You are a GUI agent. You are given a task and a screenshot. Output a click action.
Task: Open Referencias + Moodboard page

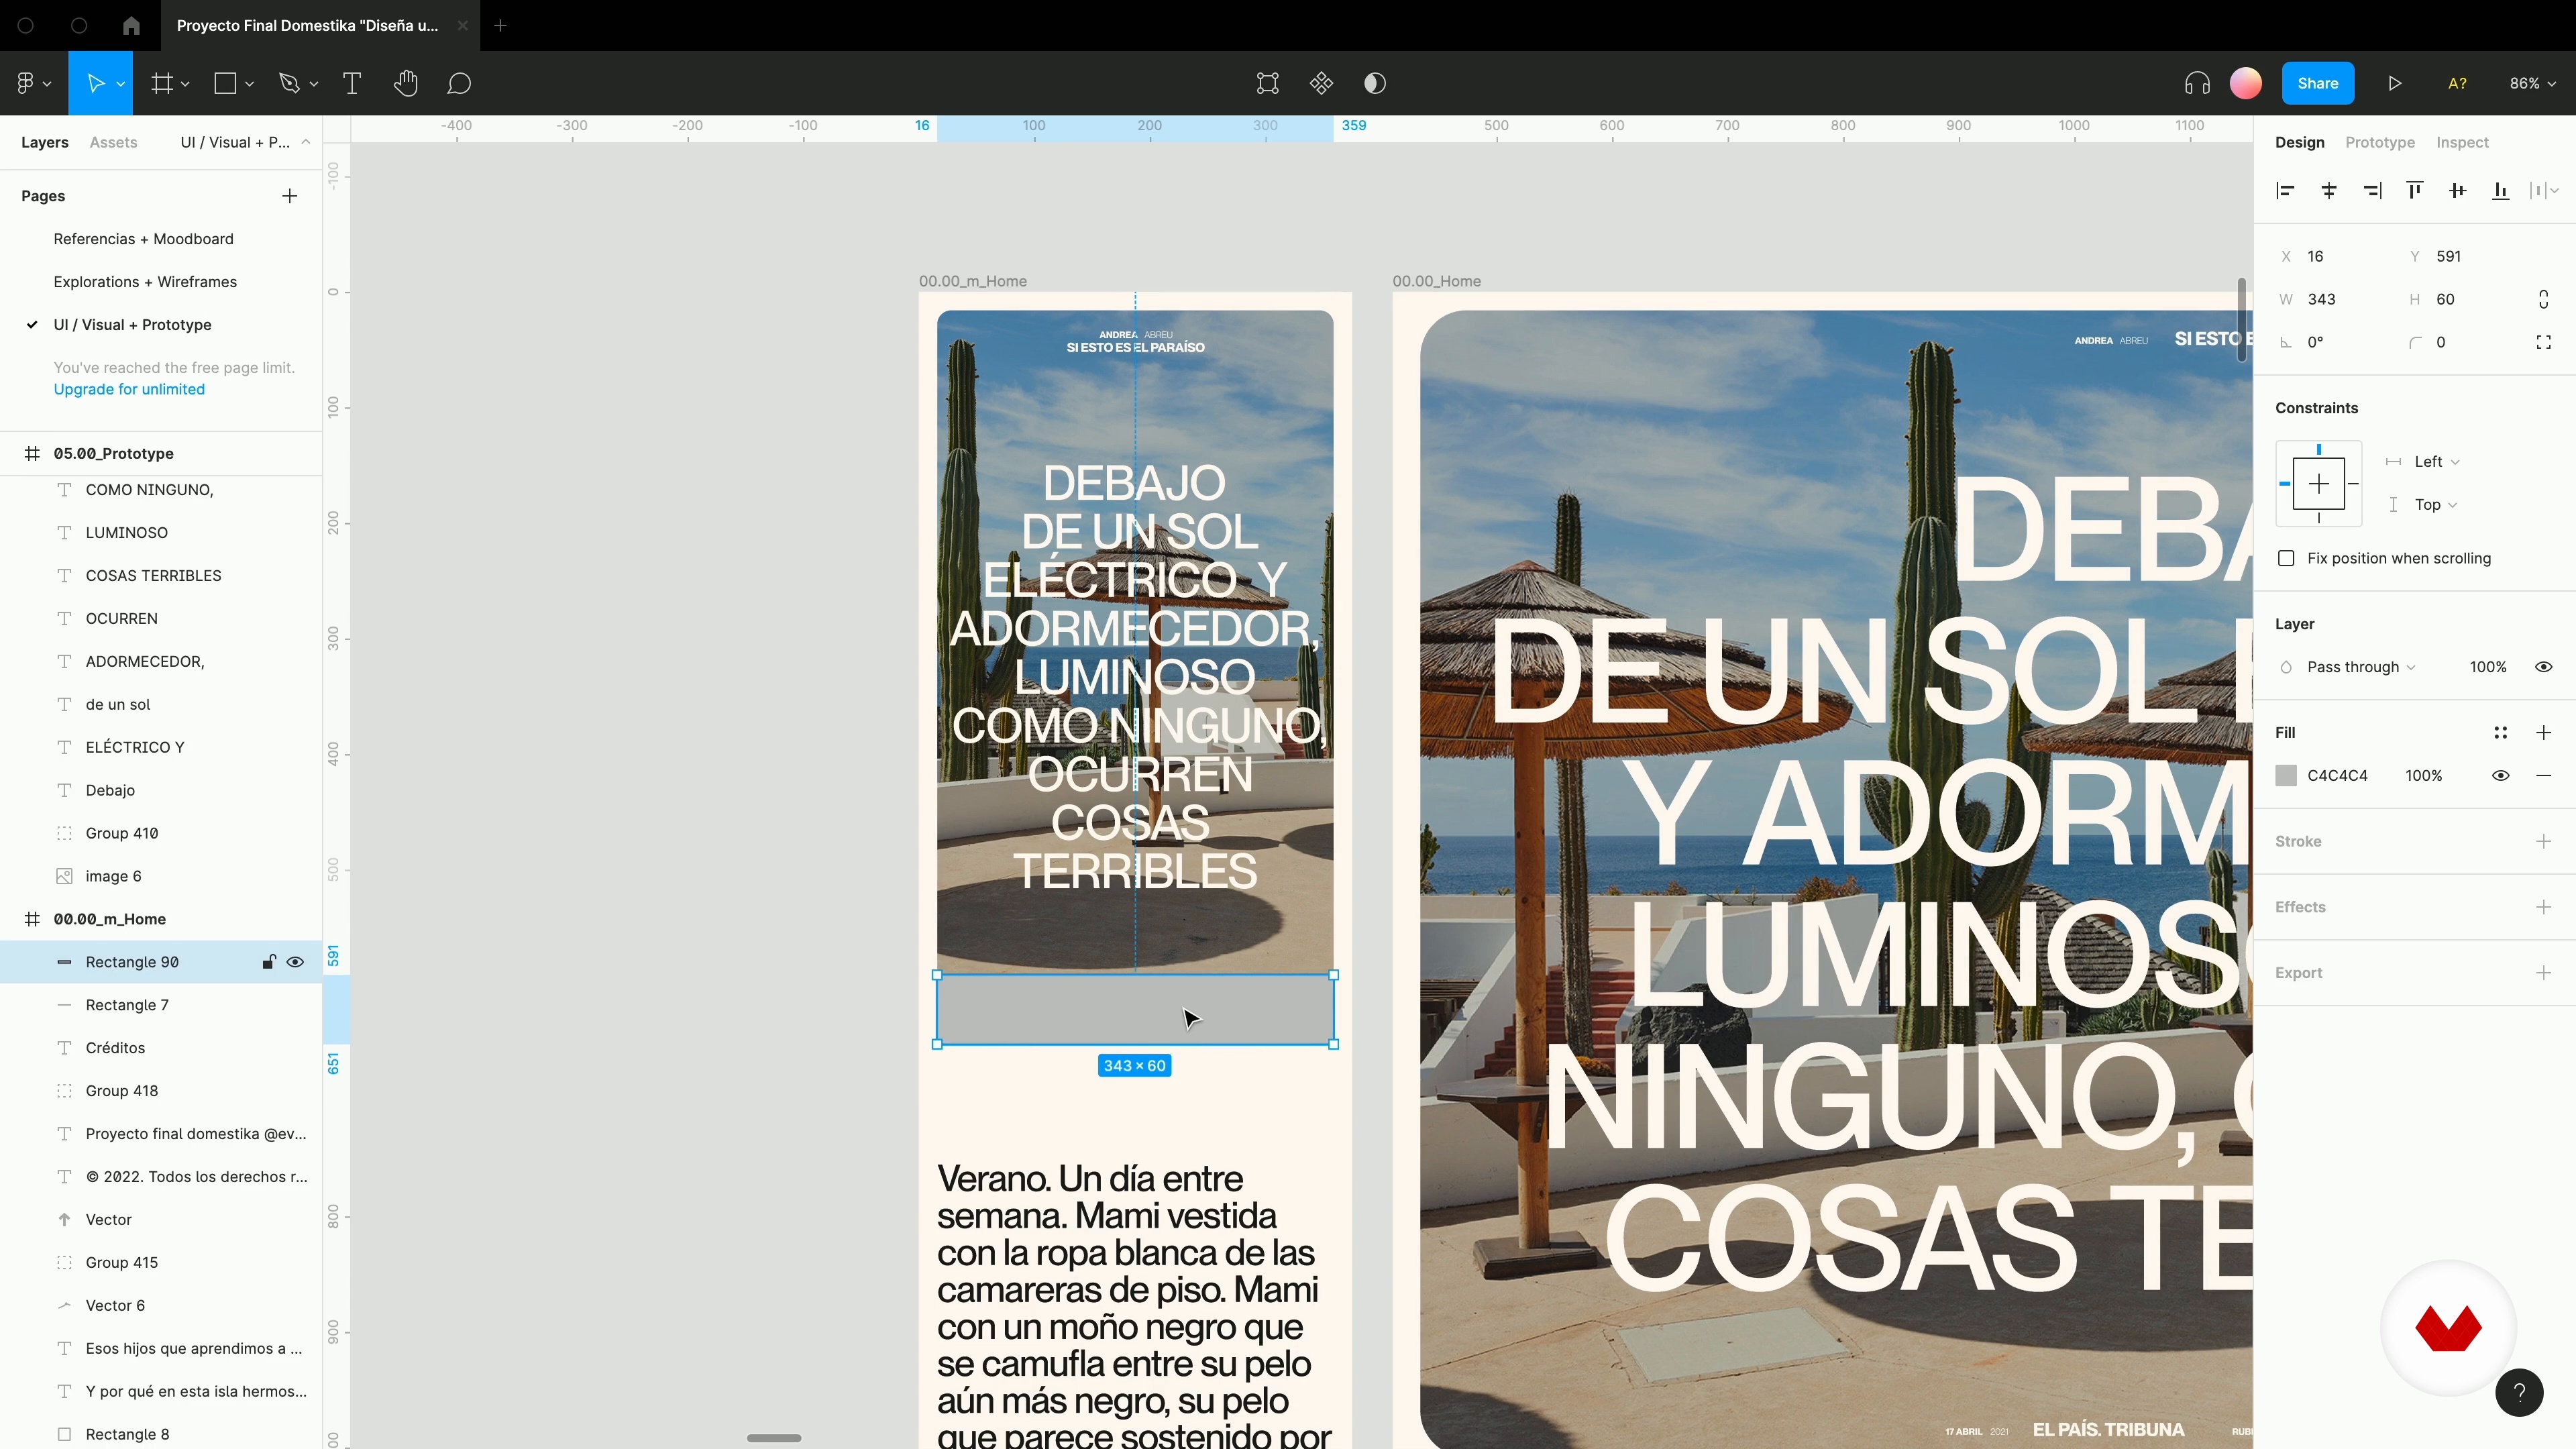[143, 239]
